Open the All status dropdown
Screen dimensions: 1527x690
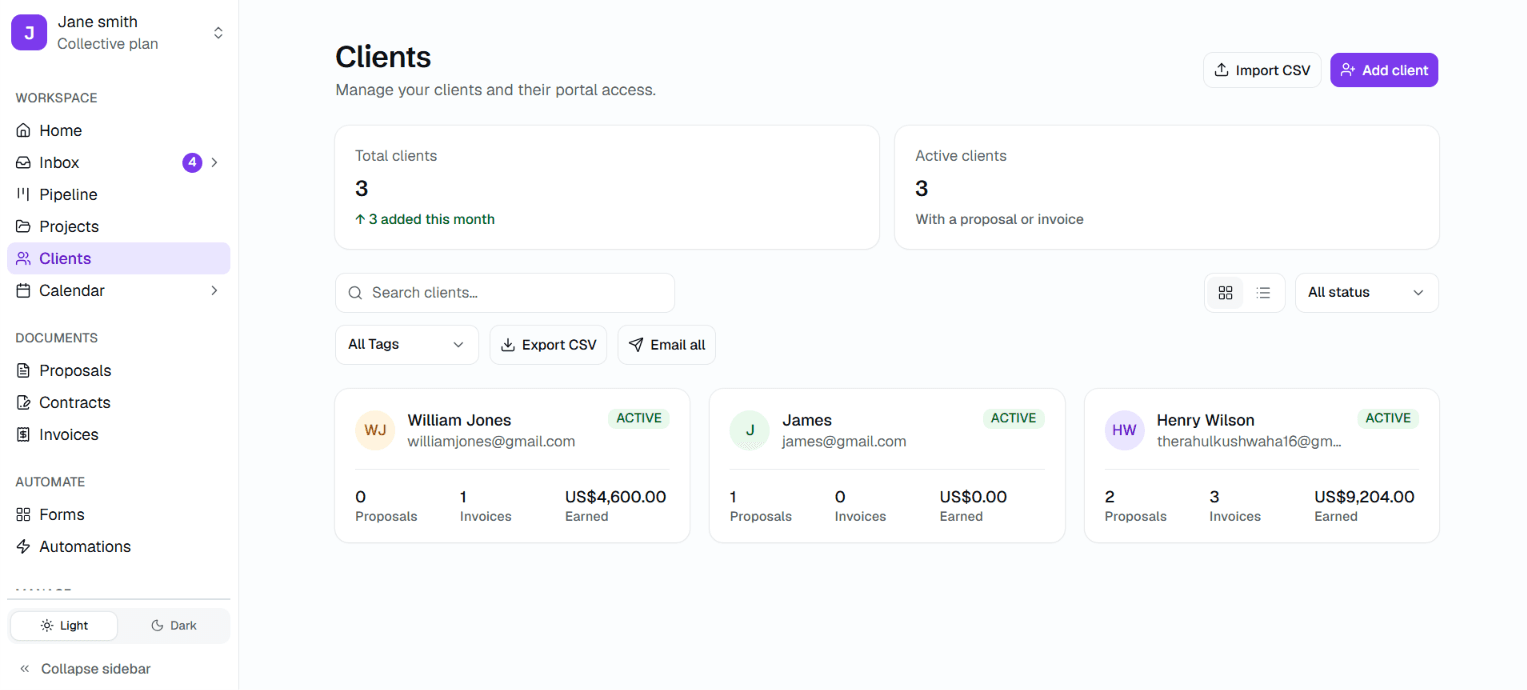(1367, 293)
